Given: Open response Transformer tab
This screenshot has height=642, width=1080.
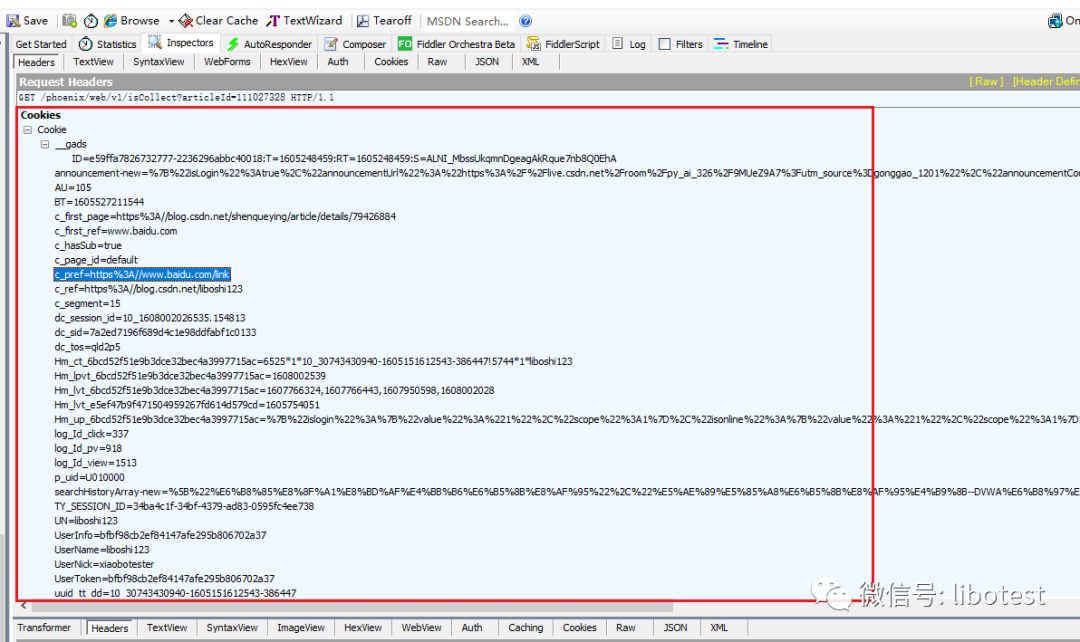Looking at the screenshot, I should [44, 628].
